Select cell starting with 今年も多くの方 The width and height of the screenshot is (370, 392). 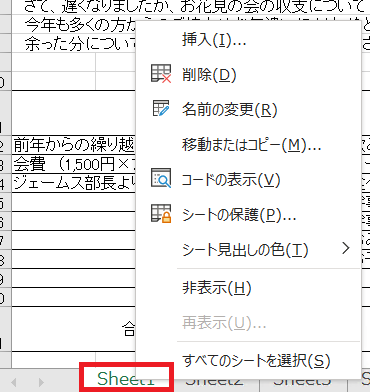(80, 24)
